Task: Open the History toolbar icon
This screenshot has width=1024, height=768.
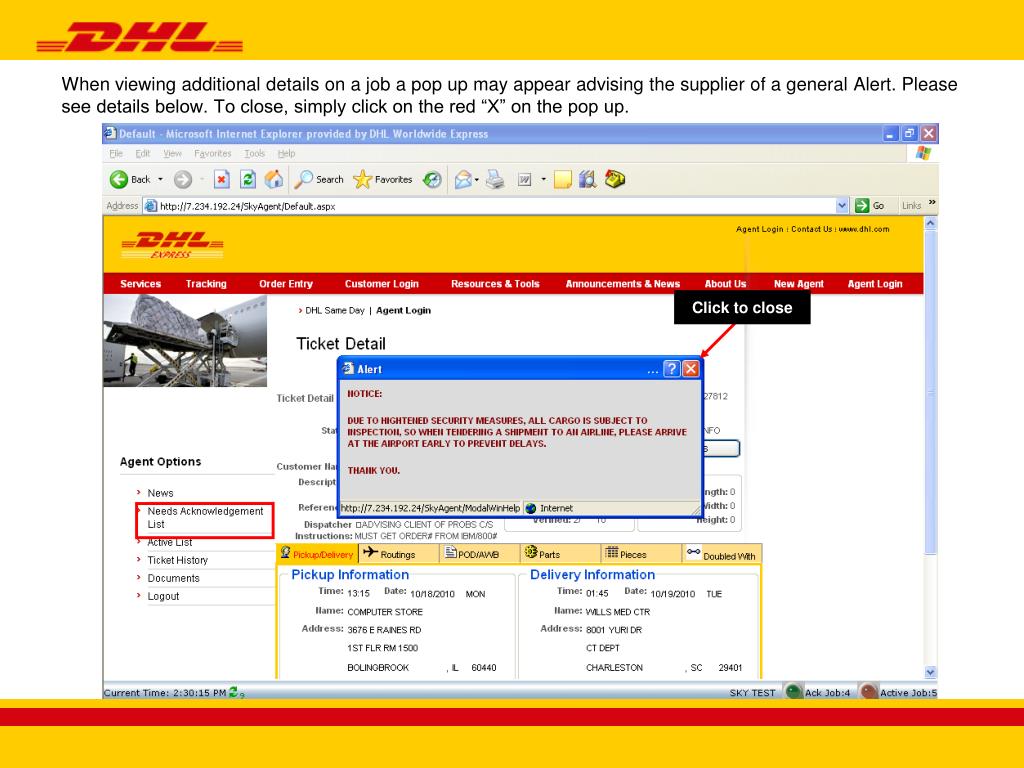Action: [x=432, y=179]
